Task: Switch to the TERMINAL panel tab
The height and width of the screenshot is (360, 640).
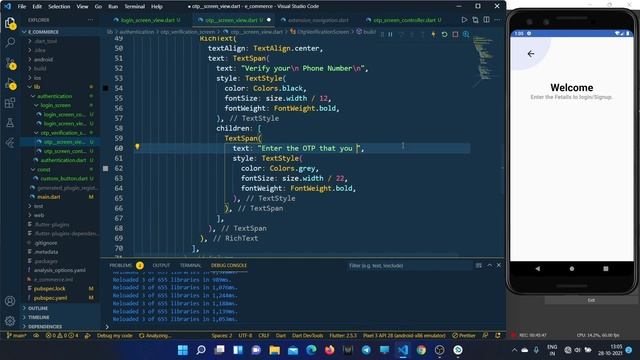Action: 190,265
